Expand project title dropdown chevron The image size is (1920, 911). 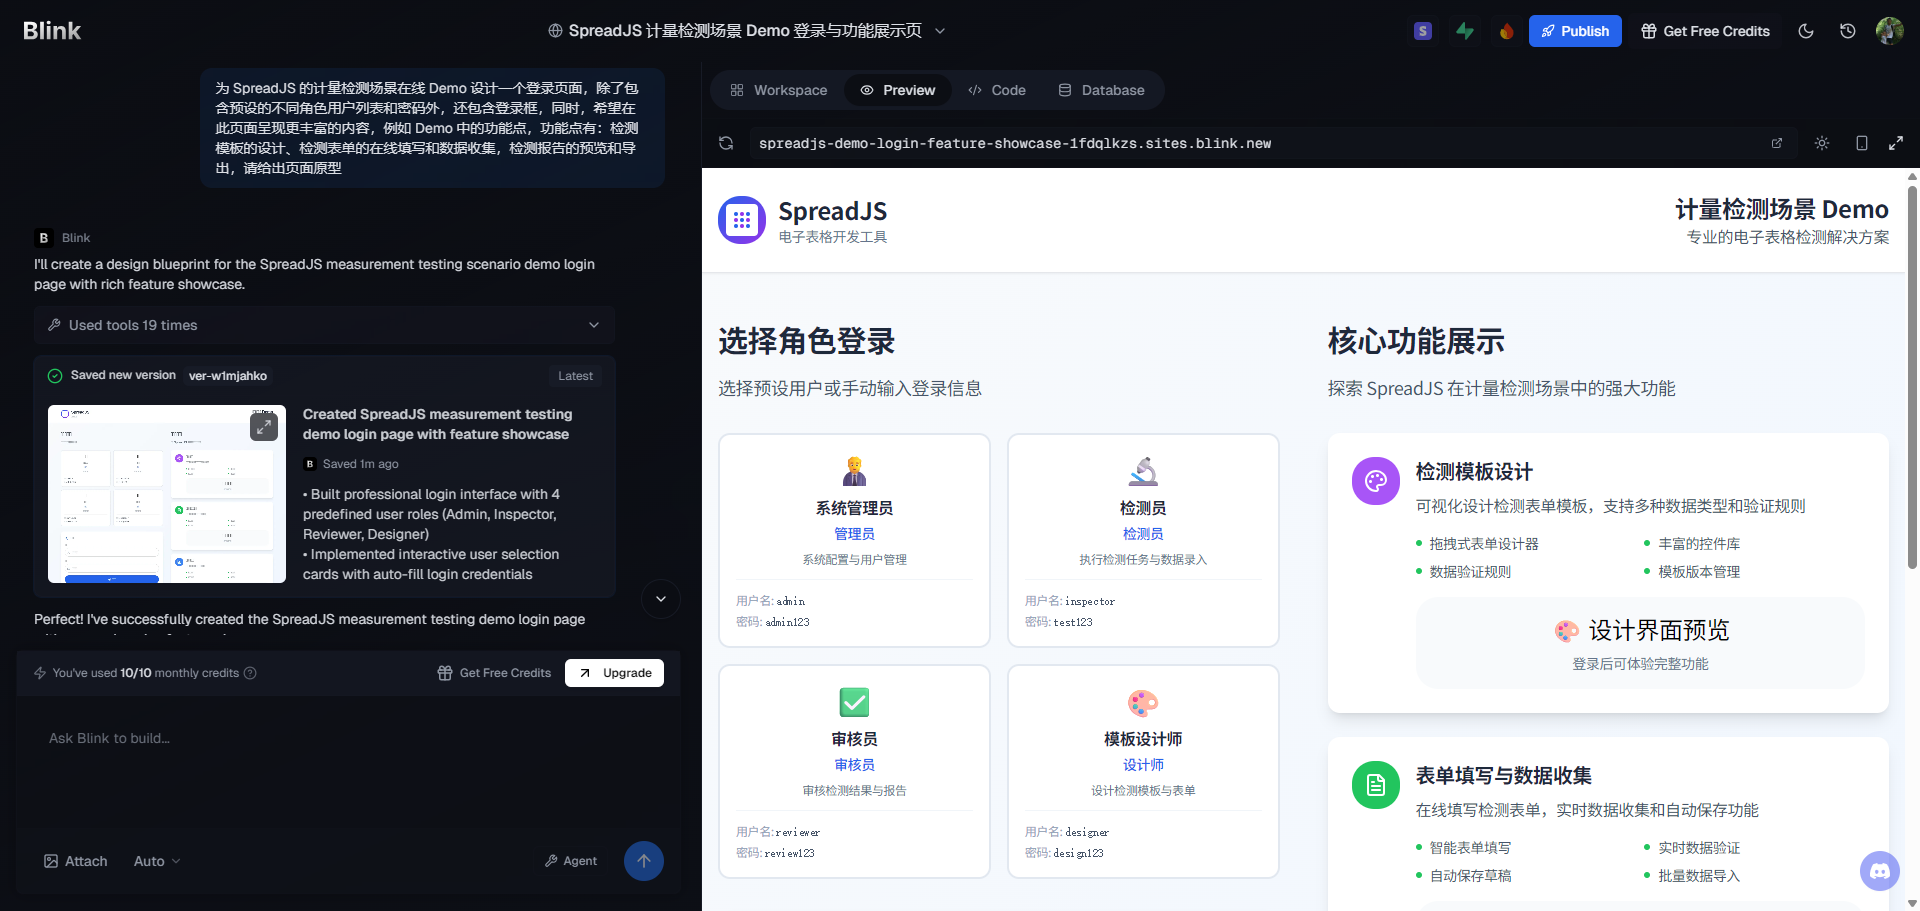tap(940, 31)
